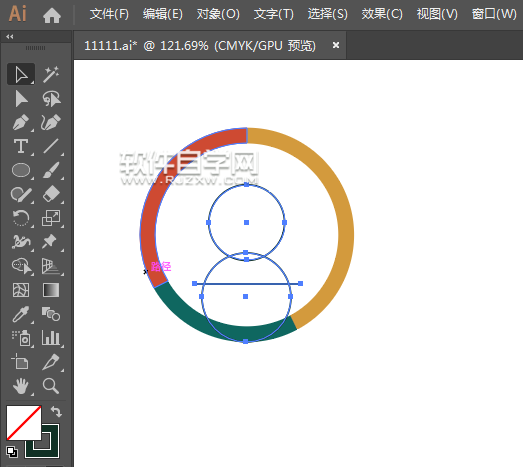Select the Magic Wand tool
The height and width of the screenshot is (467, 523).
(51, 74)
